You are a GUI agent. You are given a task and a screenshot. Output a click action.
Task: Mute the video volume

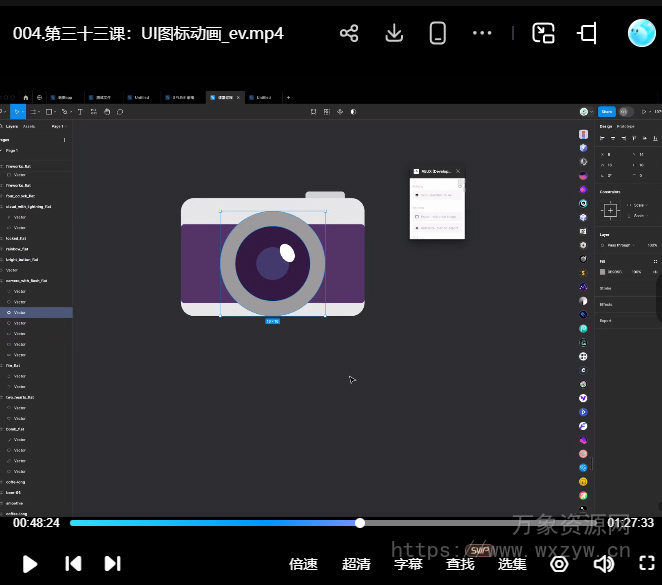[603, 564]
